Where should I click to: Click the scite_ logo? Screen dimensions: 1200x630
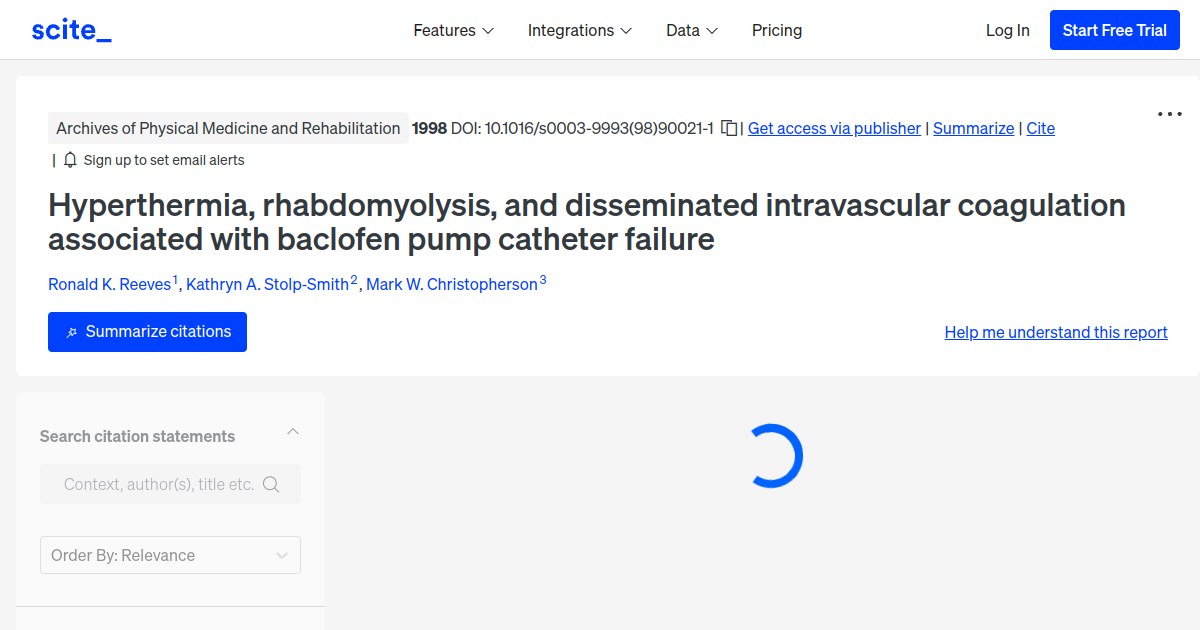tap(71, 30)
